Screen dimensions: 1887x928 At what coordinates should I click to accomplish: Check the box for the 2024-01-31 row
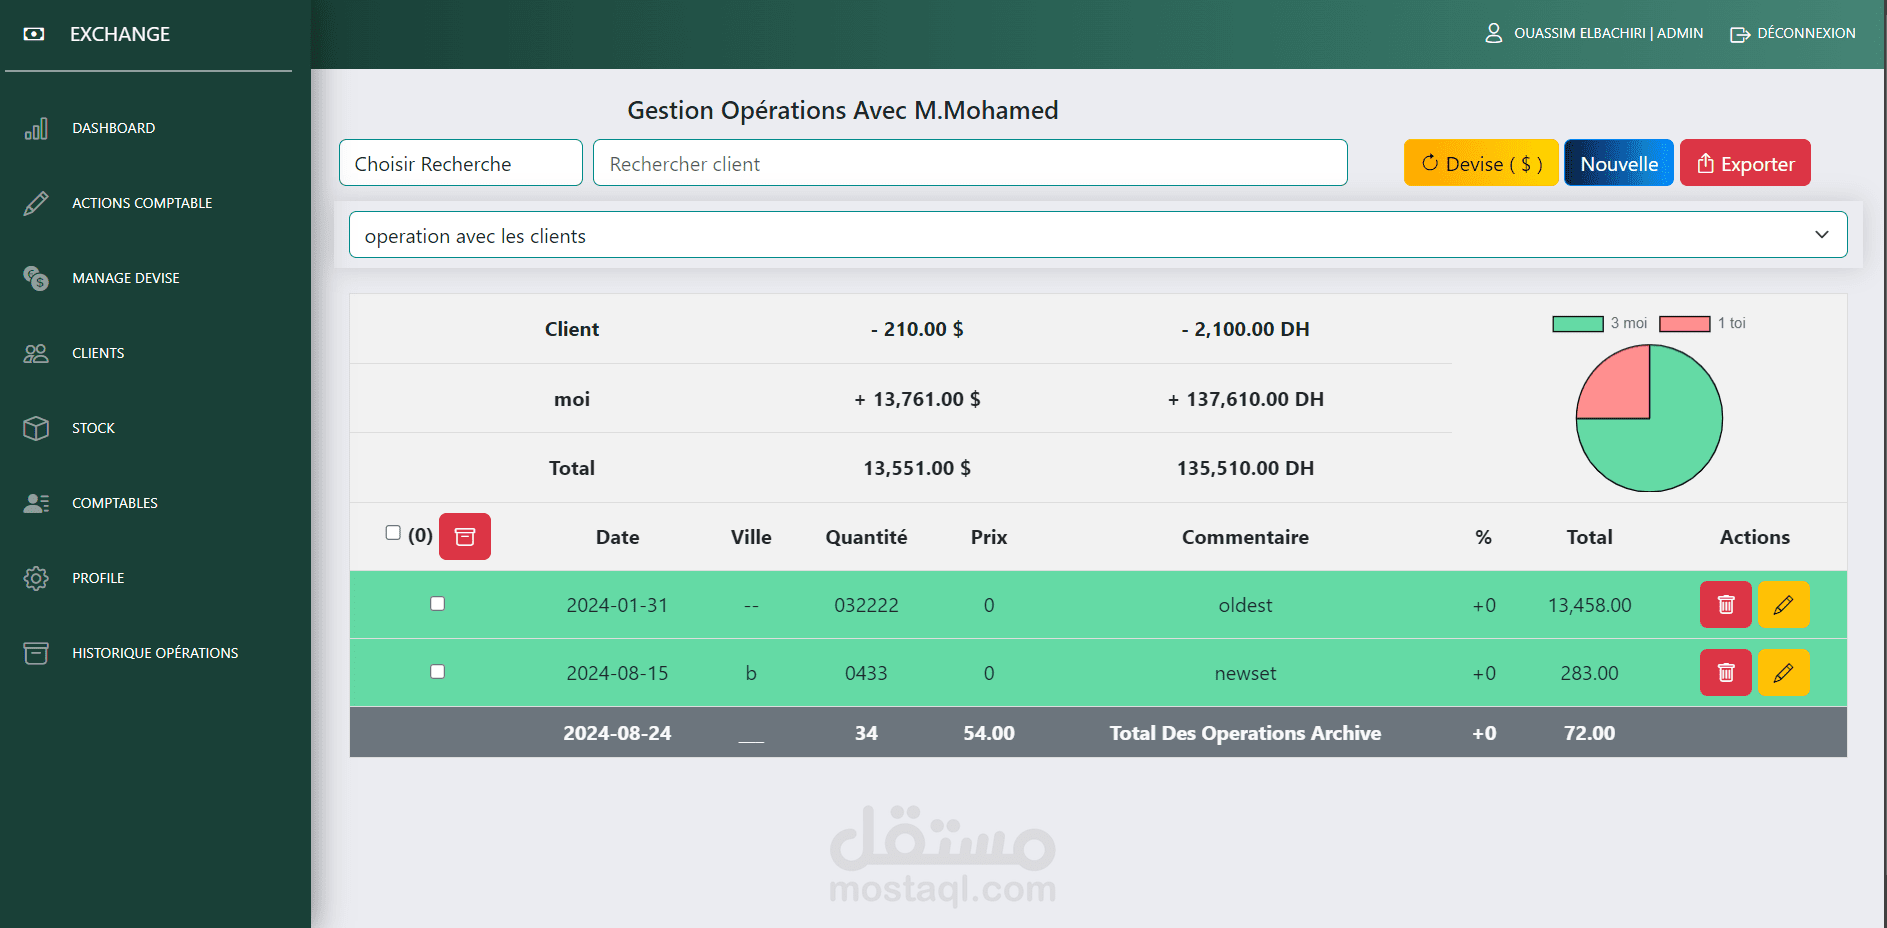click(x=437, y=603)
